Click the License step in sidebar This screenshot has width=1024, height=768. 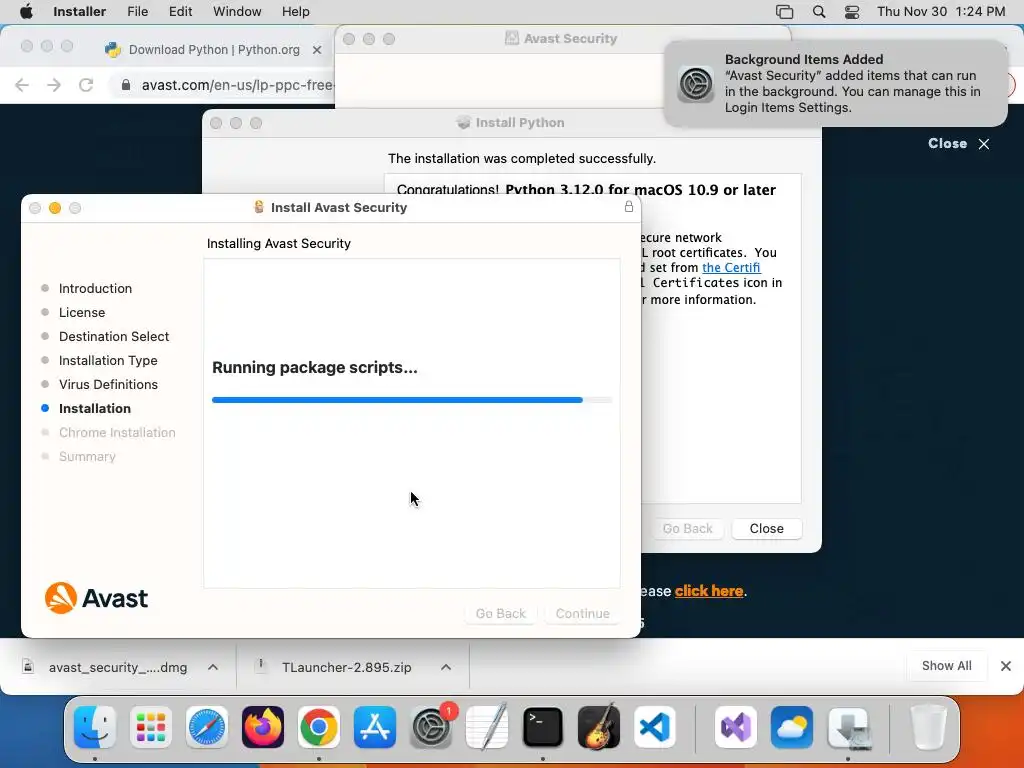[x=82, y=312]
